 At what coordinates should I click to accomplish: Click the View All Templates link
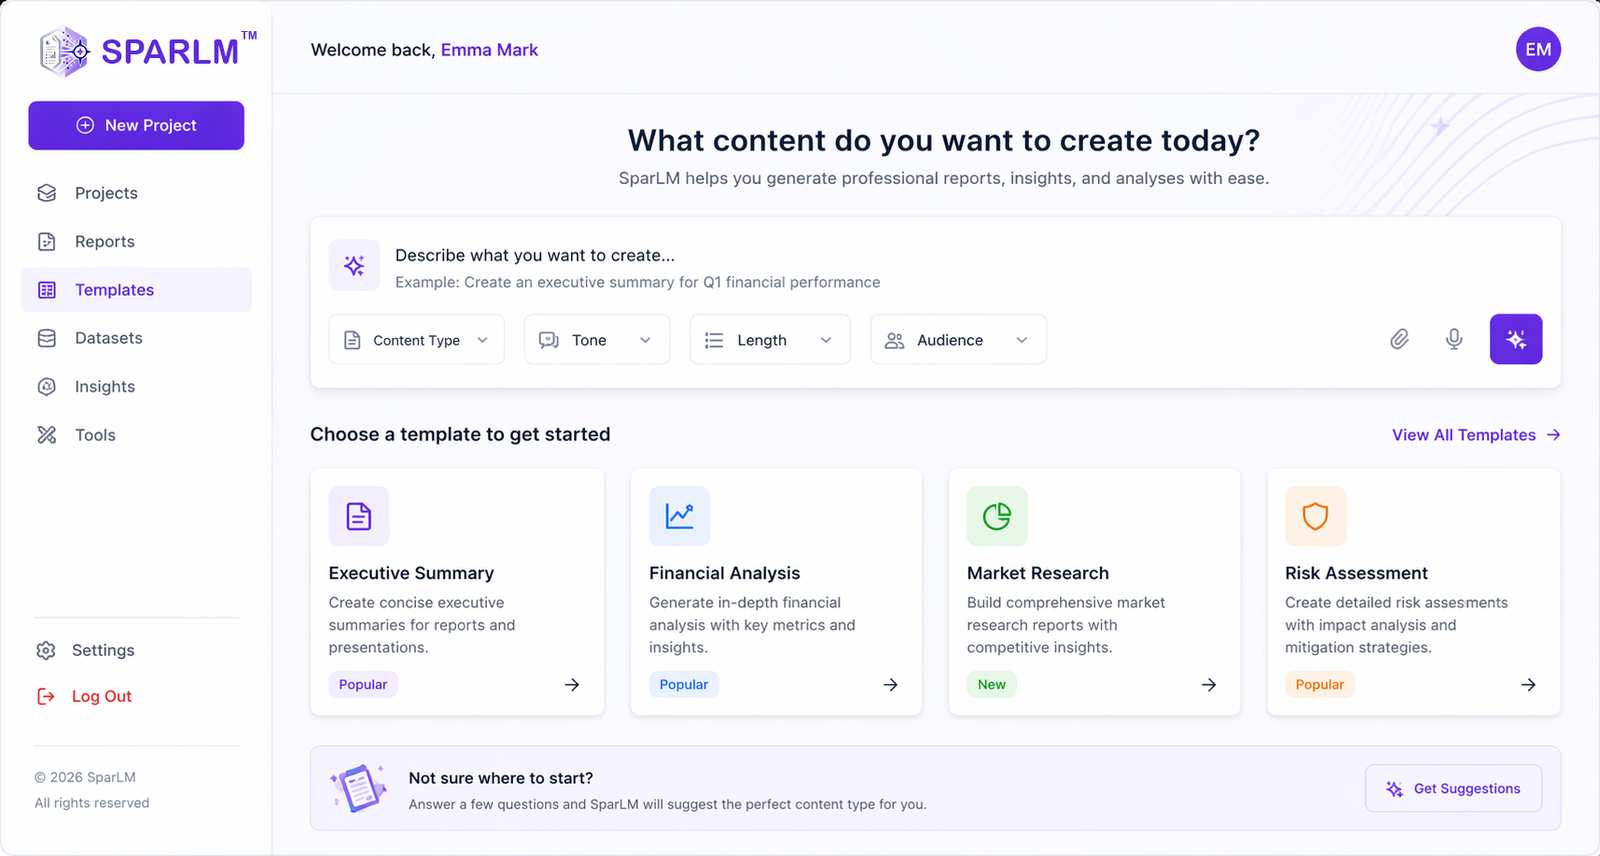coord(1475,435)
